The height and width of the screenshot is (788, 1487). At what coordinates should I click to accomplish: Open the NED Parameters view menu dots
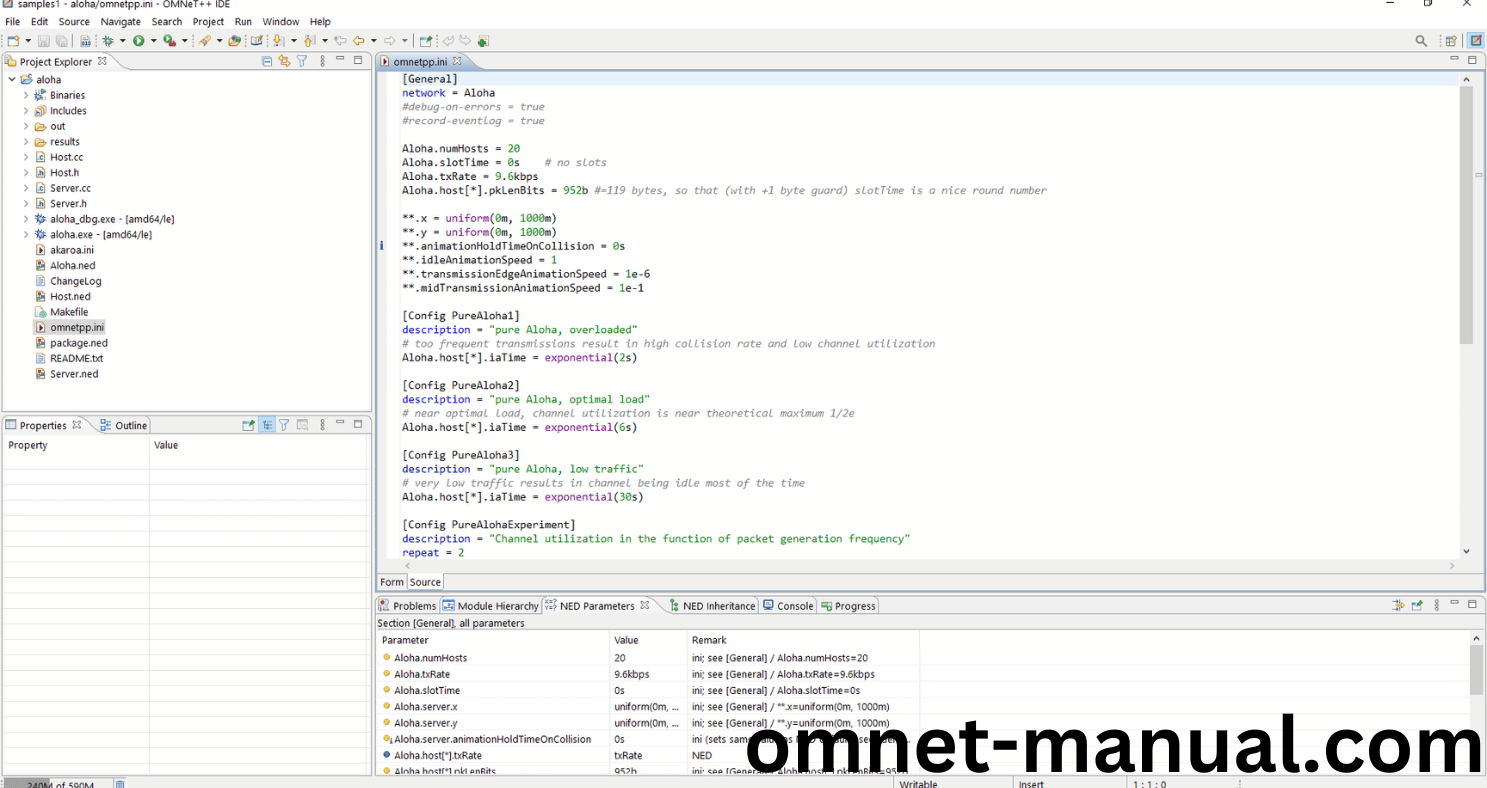pyautogui.click(x=1436, y=605)
